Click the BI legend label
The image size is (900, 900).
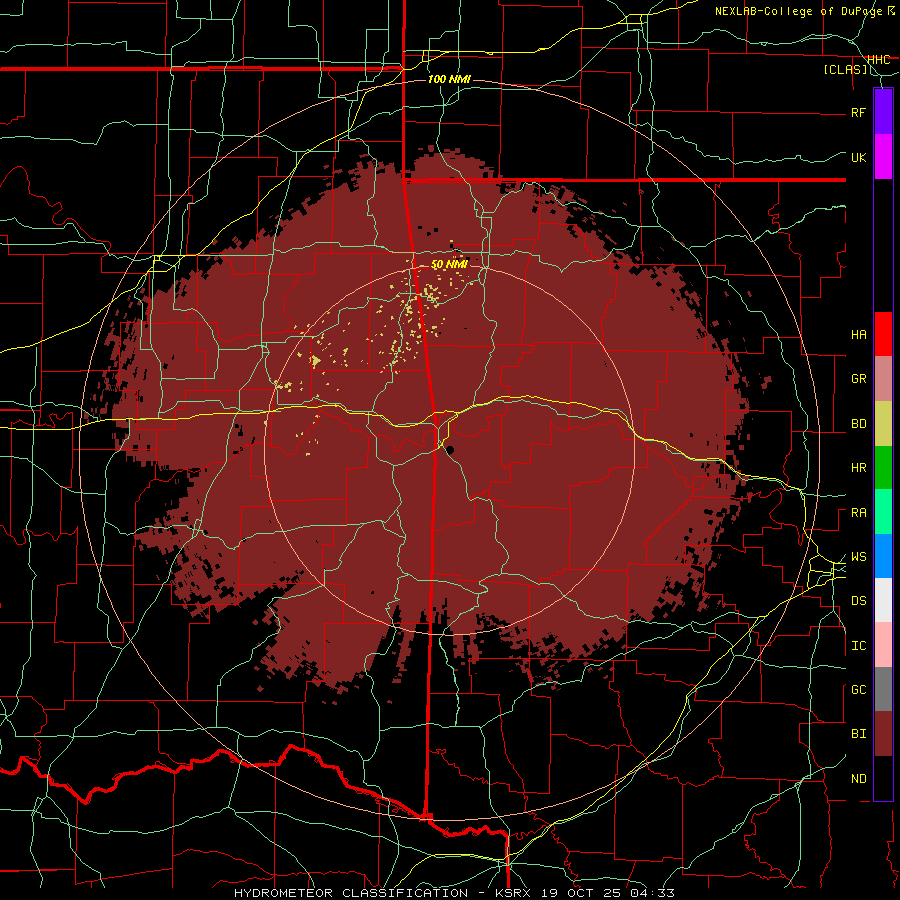point(858,734)
